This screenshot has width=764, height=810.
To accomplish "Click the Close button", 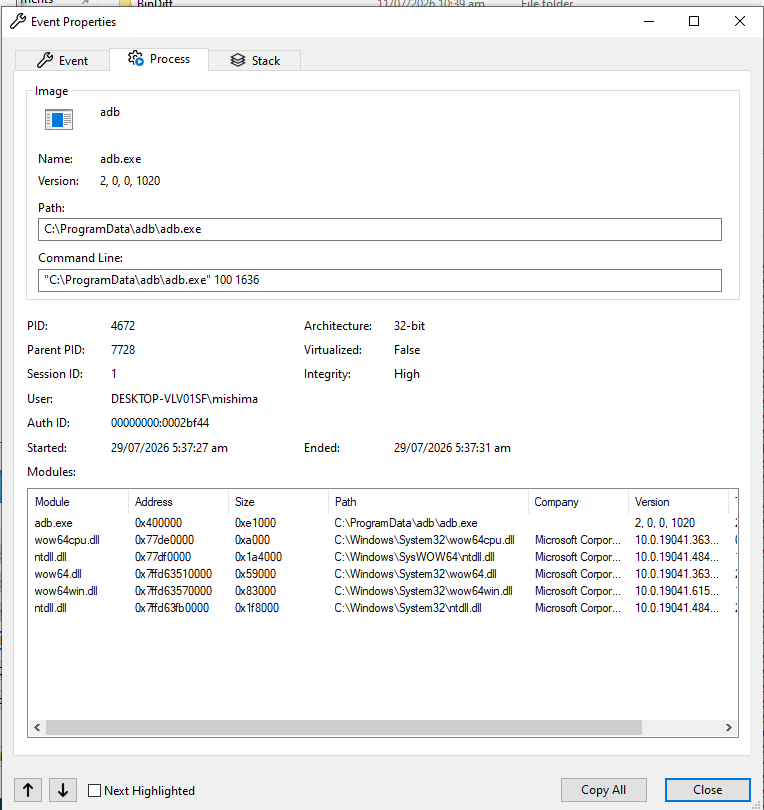I will click(x=708, y=790).
